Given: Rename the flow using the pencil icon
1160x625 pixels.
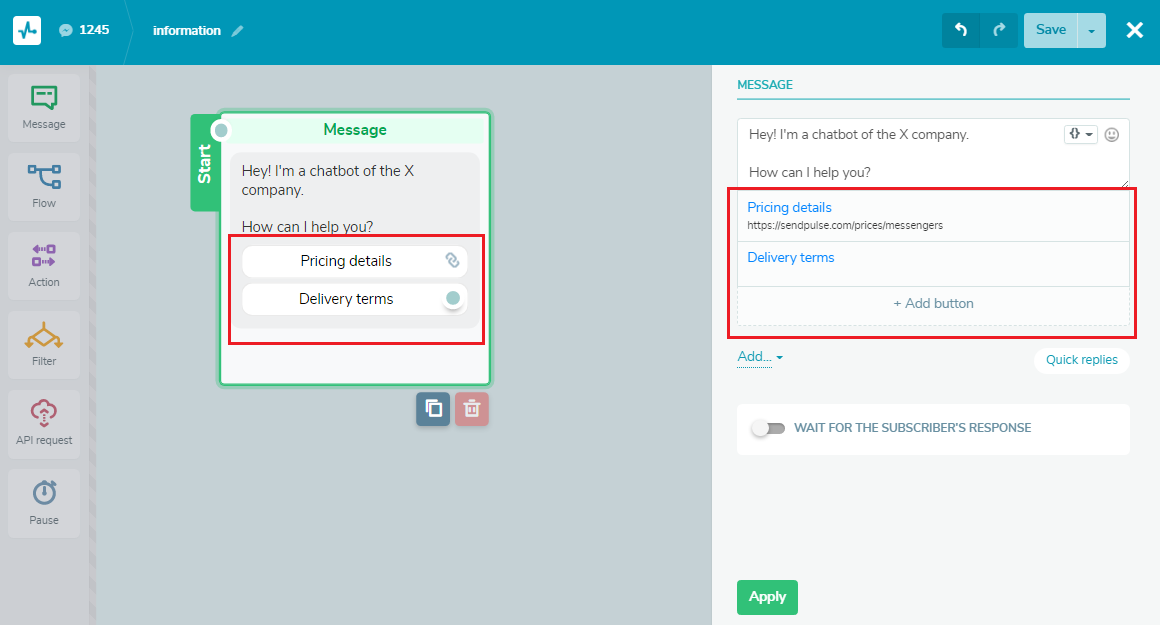Looking at the screenshot, I should coord(238,30).
